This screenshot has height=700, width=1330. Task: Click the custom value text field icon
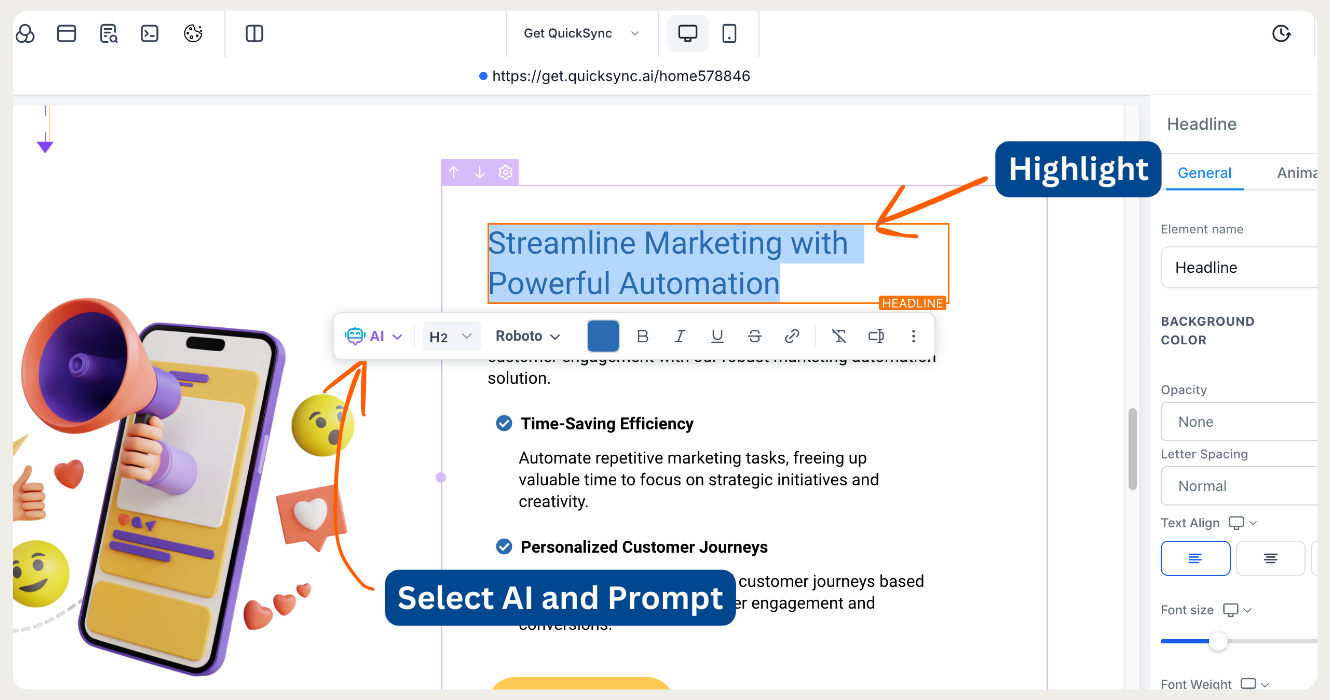[876, 336]
